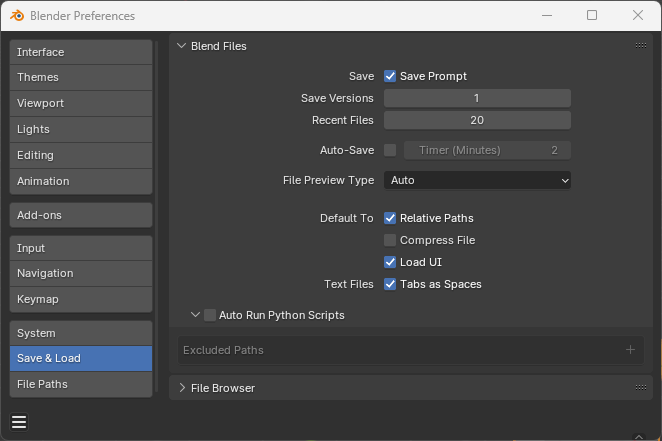Click the Blend Files panel drag grip

[641, 46]
